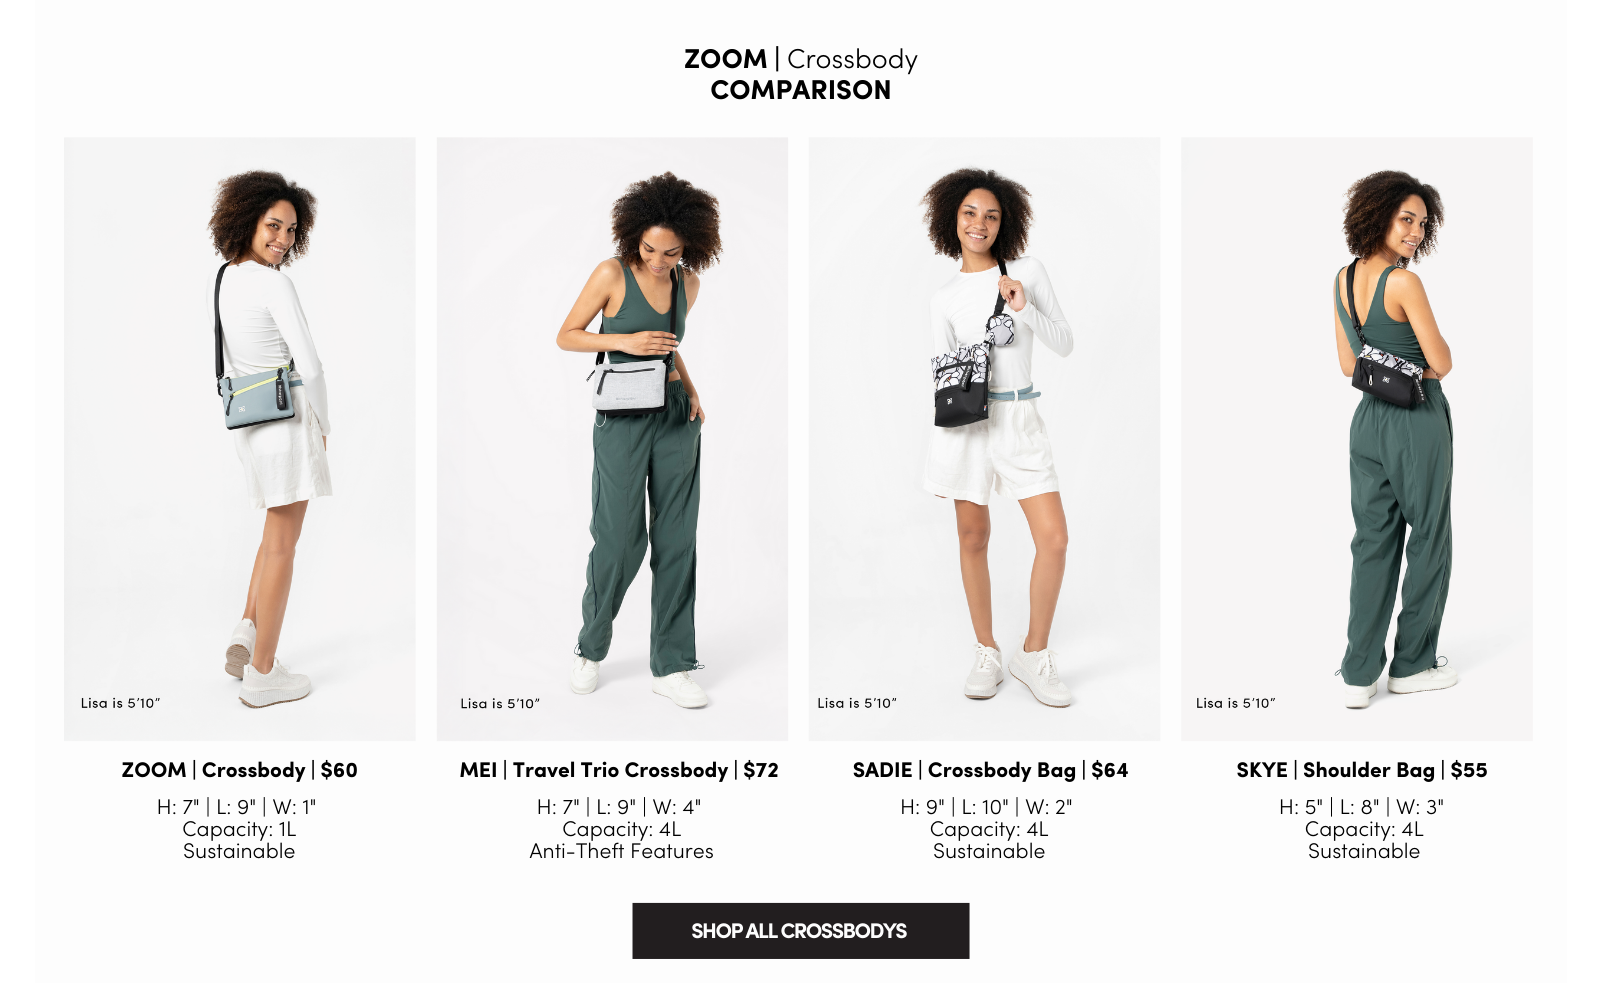Image resolution: width=1600 pixels, height=1000 pixels.
Task: Click the Lisa is 5'10" caption on ZOOM photo
Action: [x=120, y=703]
